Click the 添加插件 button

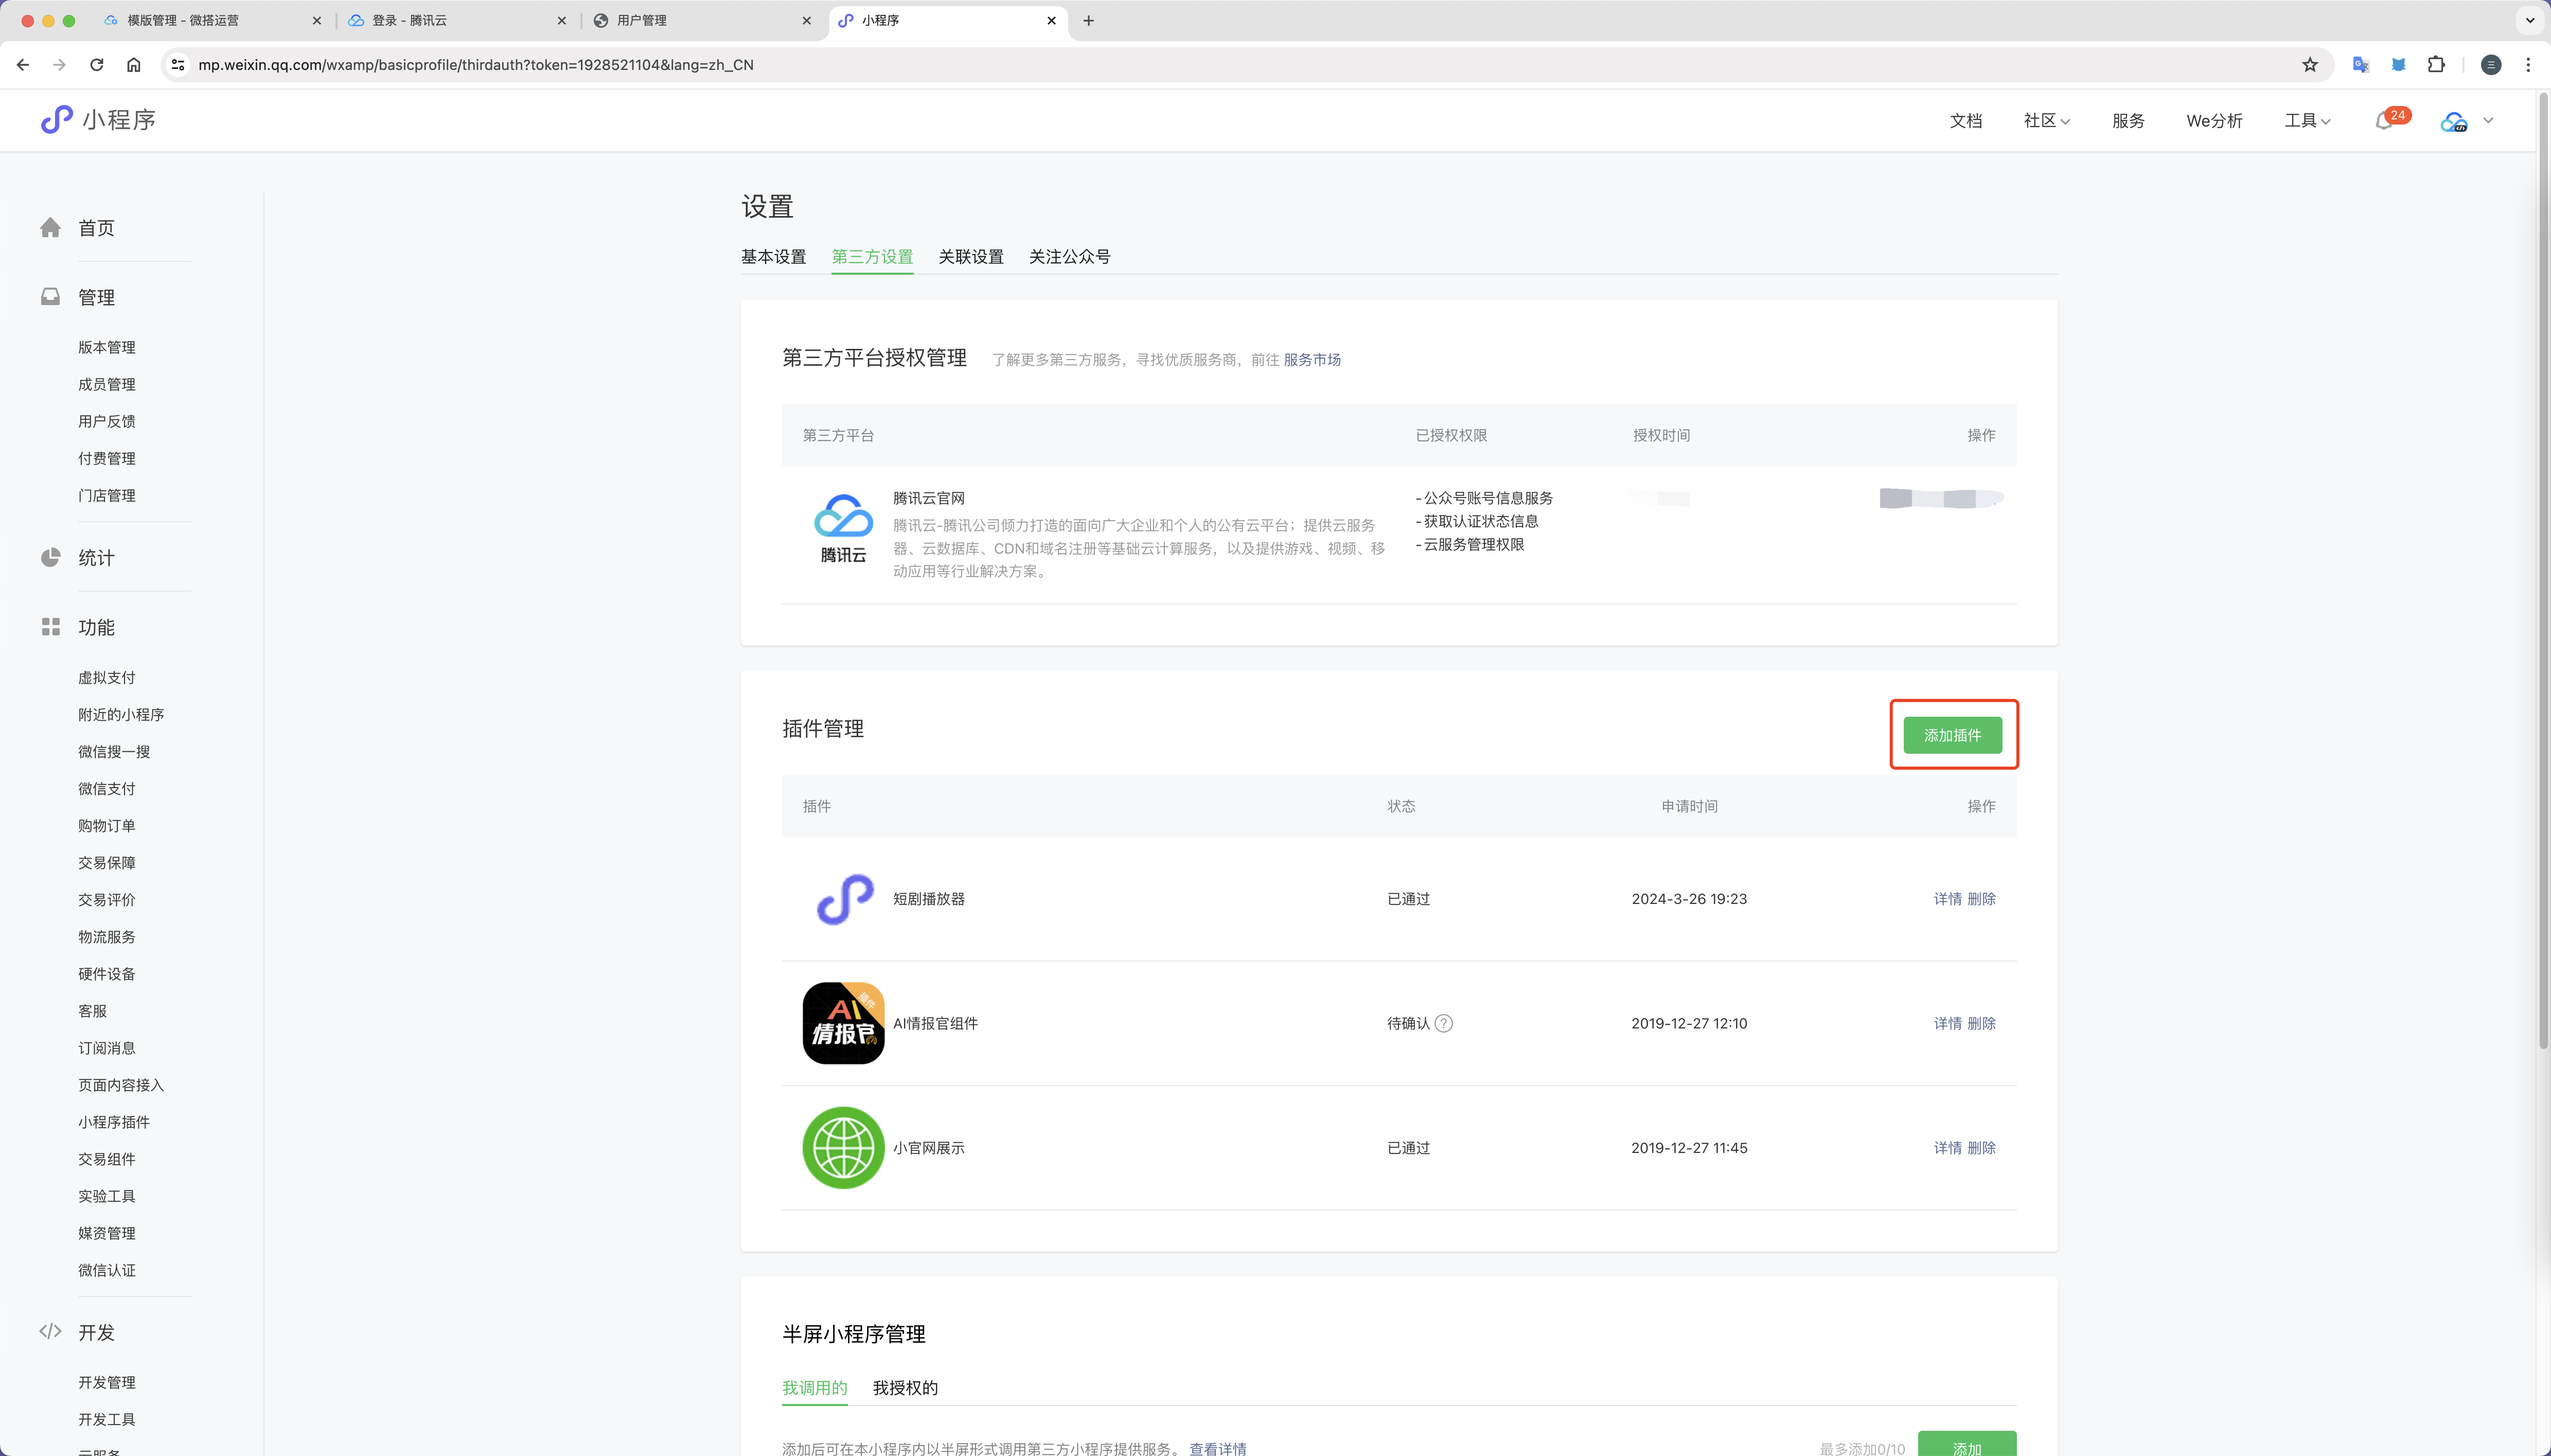[x=1952, y=735]
